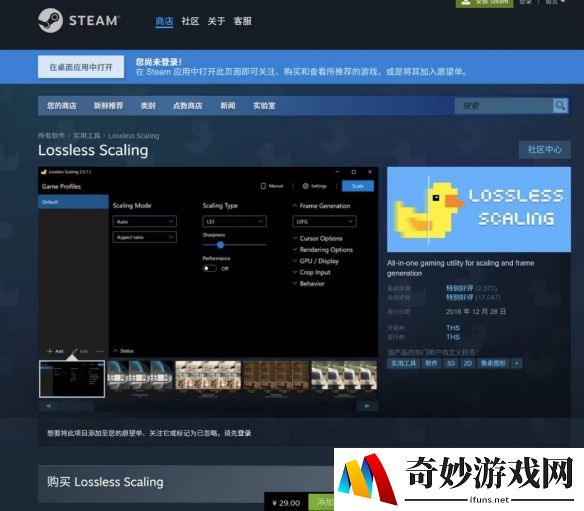Click the ¥ 29.00 price
The height and width of the screenshot is (511, 584).
286,503
